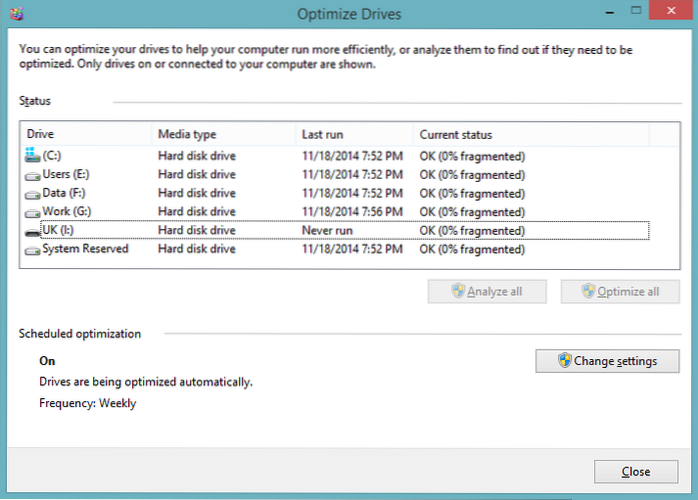Click the Optimize all button
Image resolution: width=698 pixels, height=500 pixels.
(620, 292)
